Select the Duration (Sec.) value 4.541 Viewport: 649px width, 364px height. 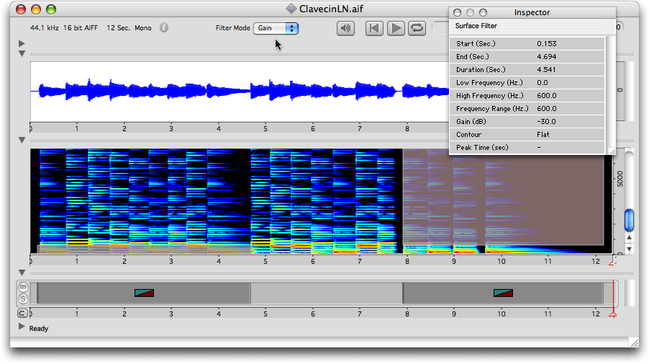click(x=546, y=70)
